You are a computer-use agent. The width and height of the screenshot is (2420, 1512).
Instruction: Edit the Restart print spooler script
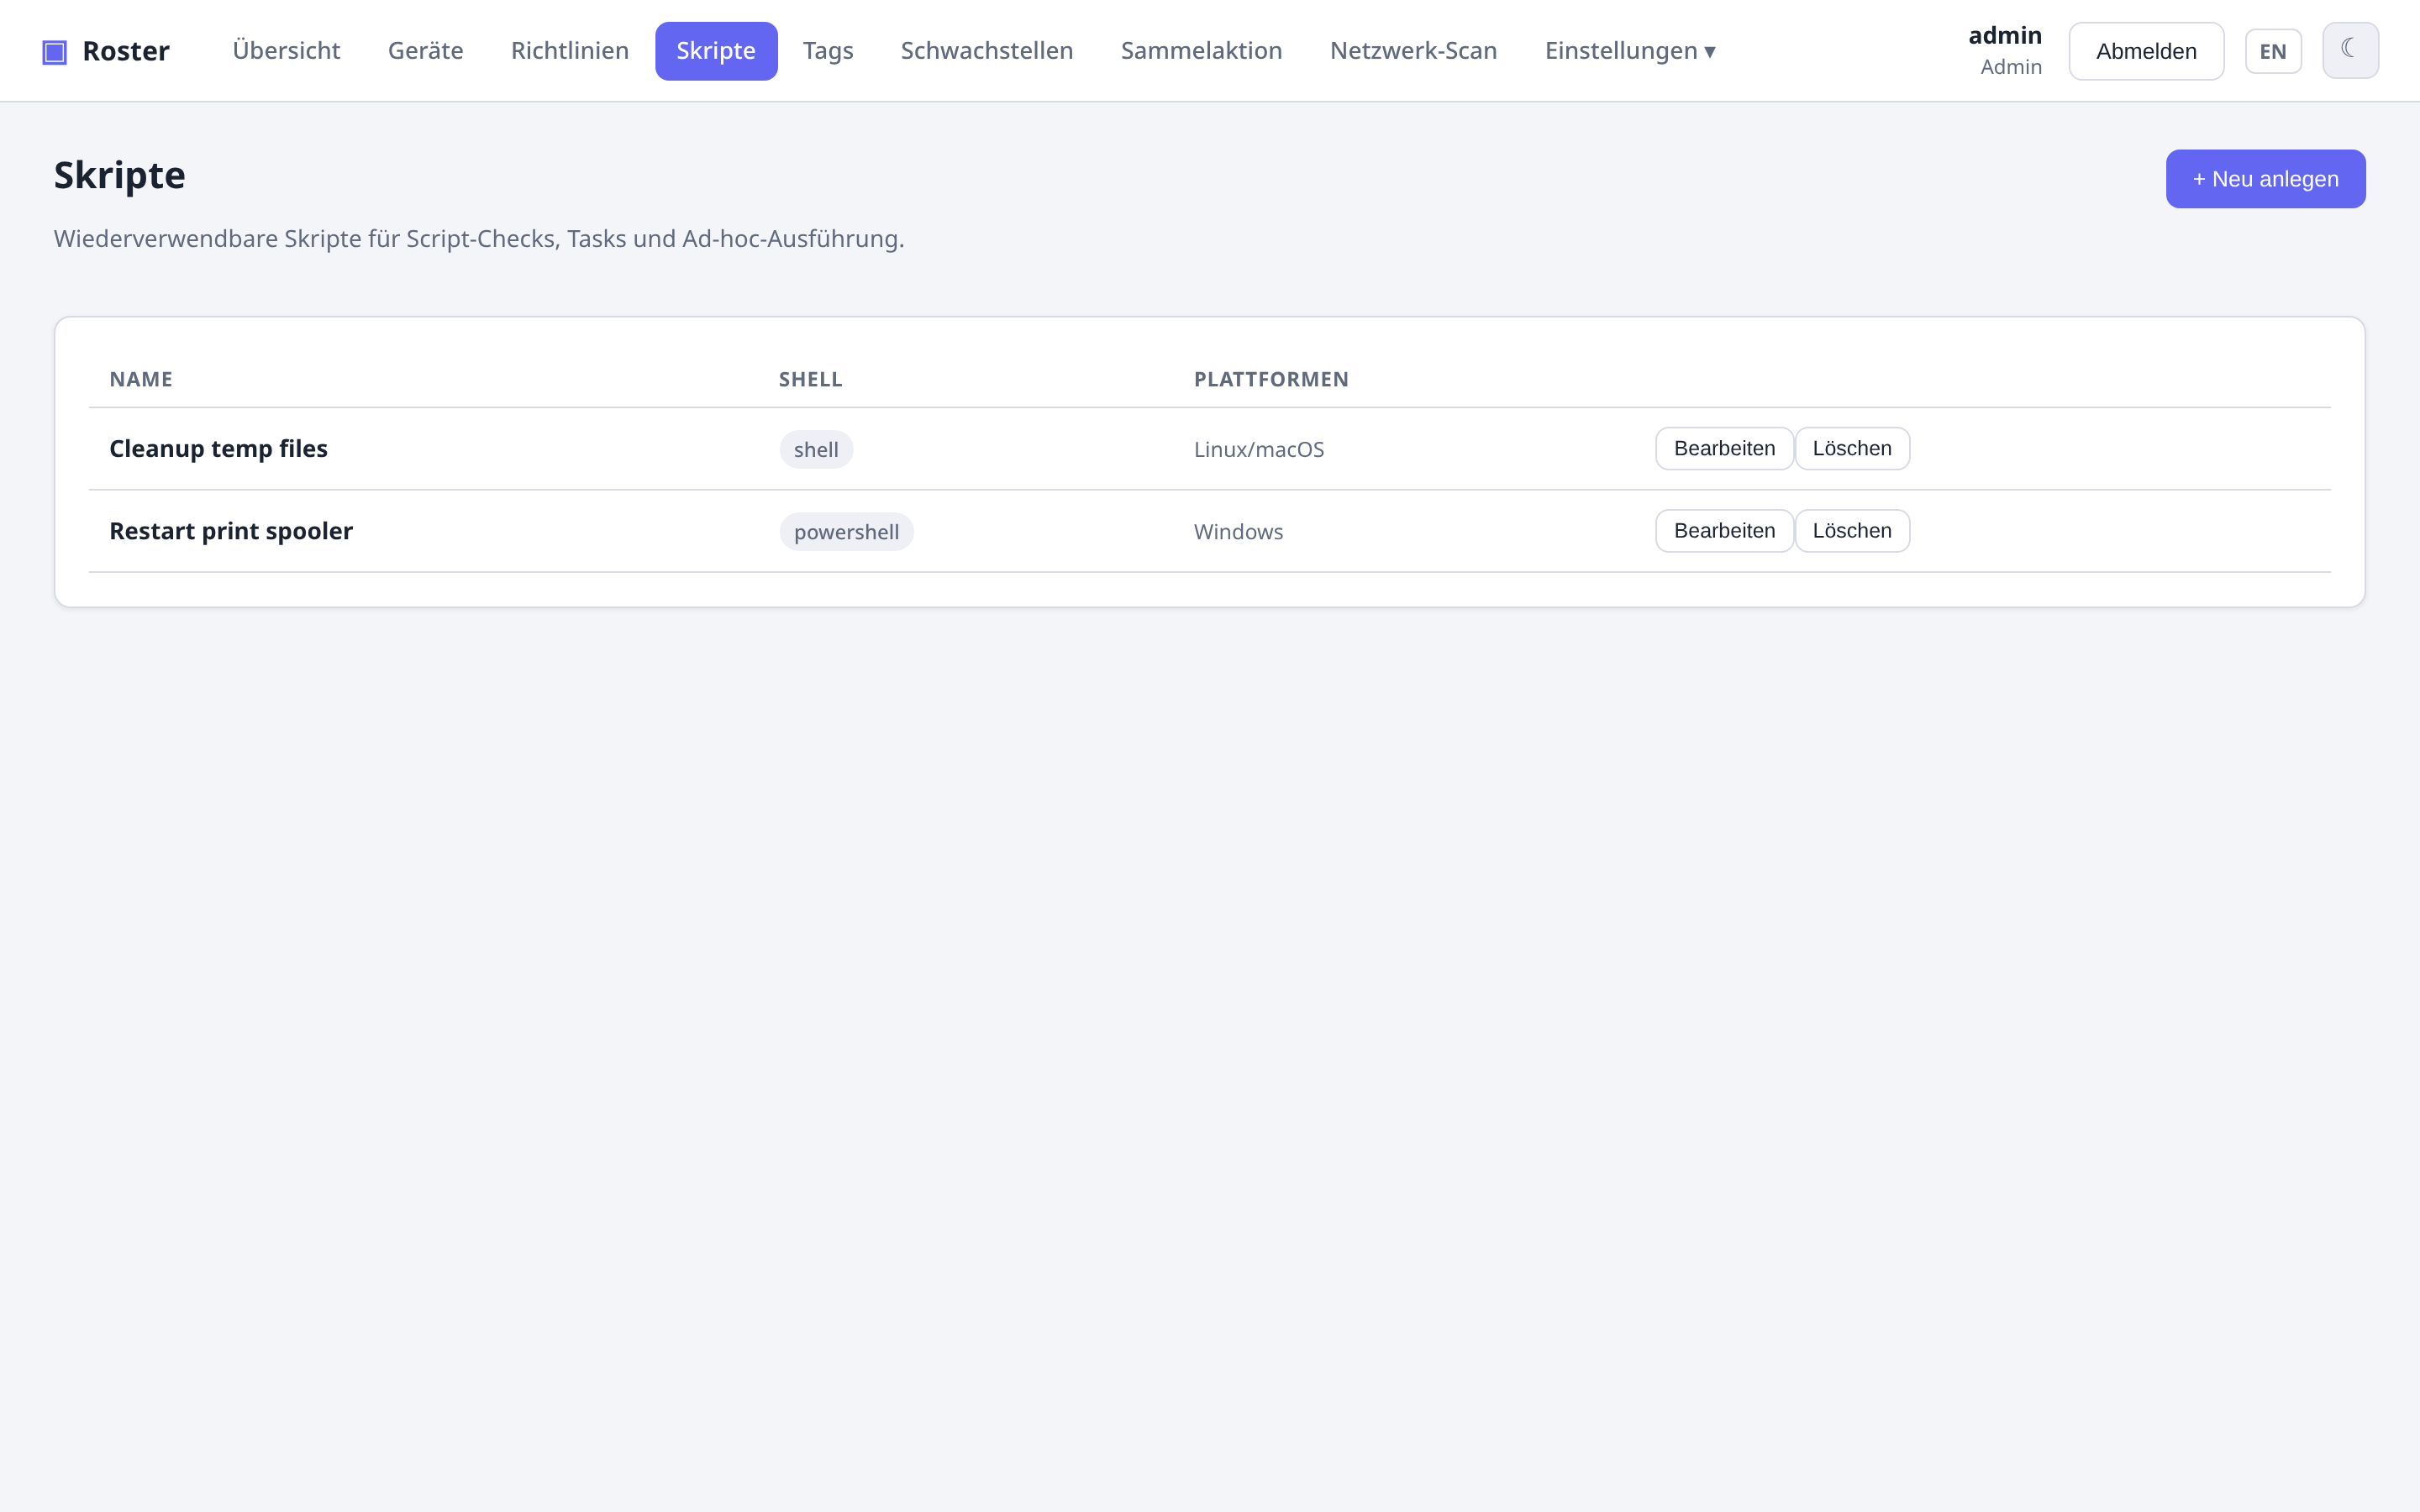1724,531
